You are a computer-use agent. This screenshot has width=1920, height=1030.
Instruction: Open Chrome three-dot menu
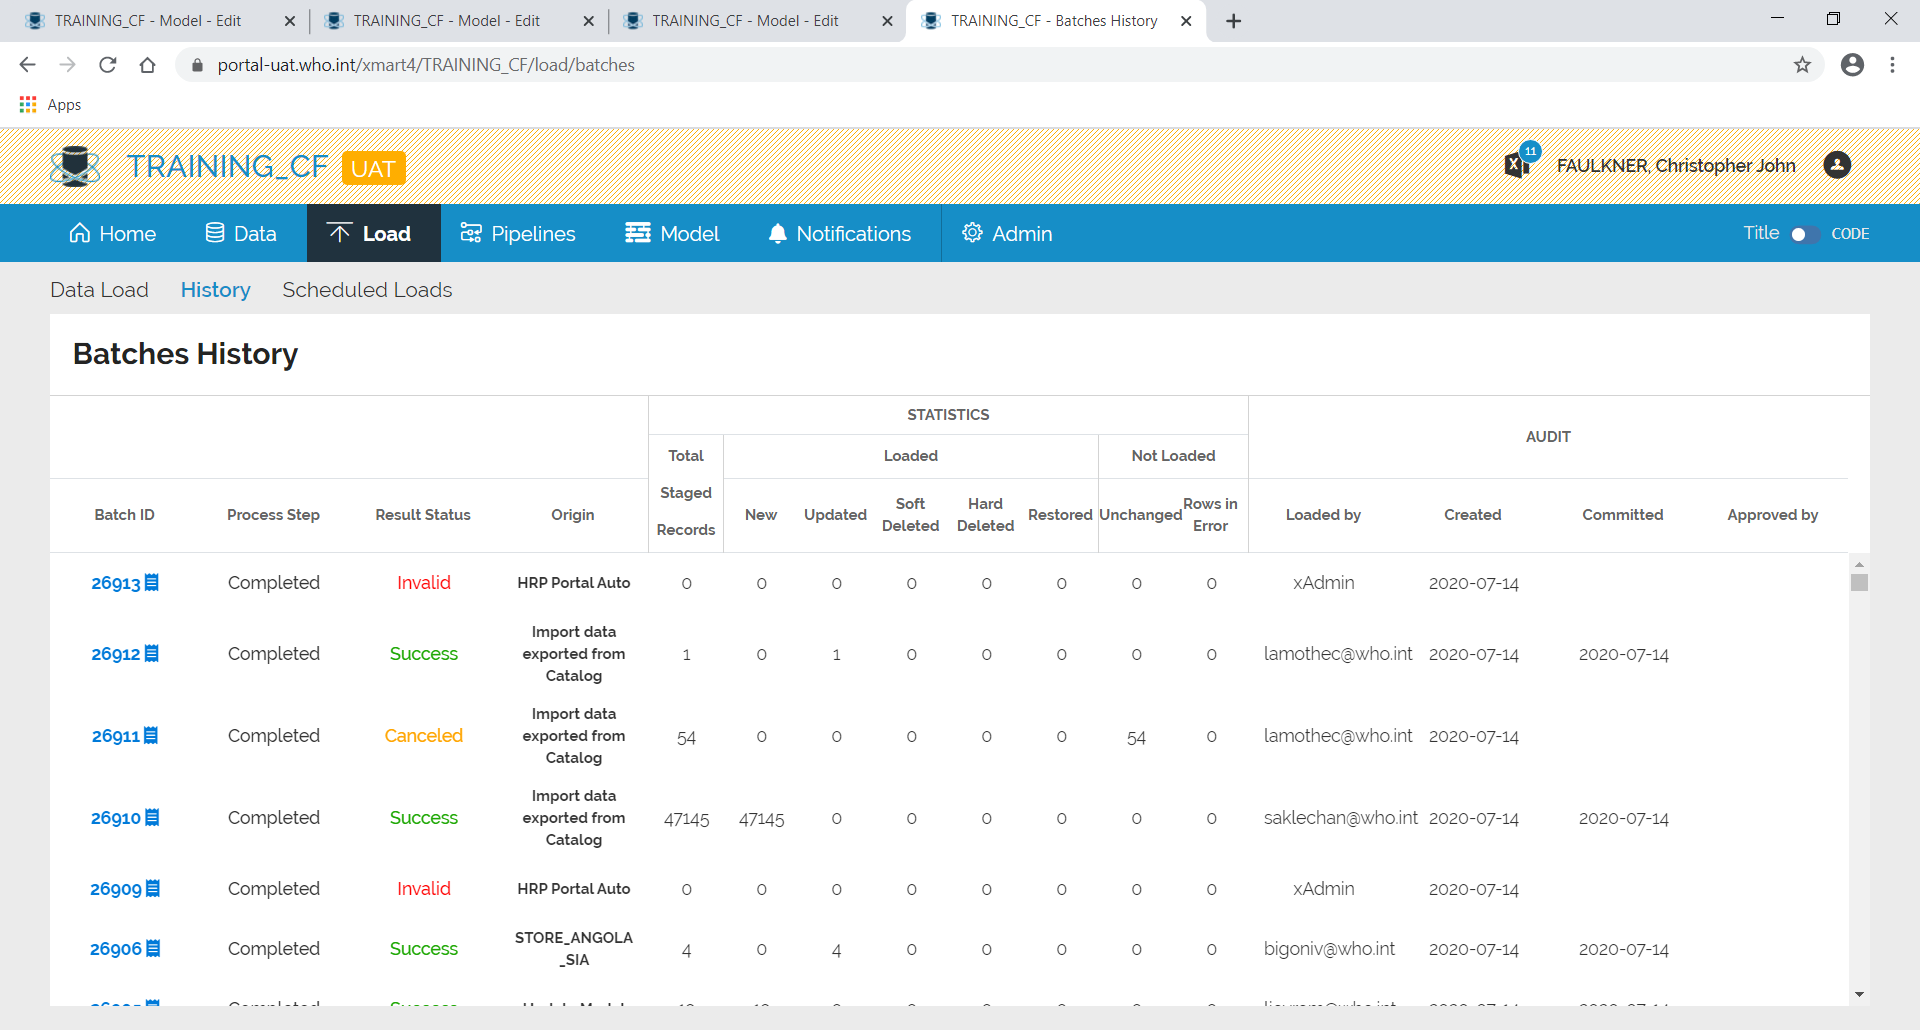[x=1892, y=65]
